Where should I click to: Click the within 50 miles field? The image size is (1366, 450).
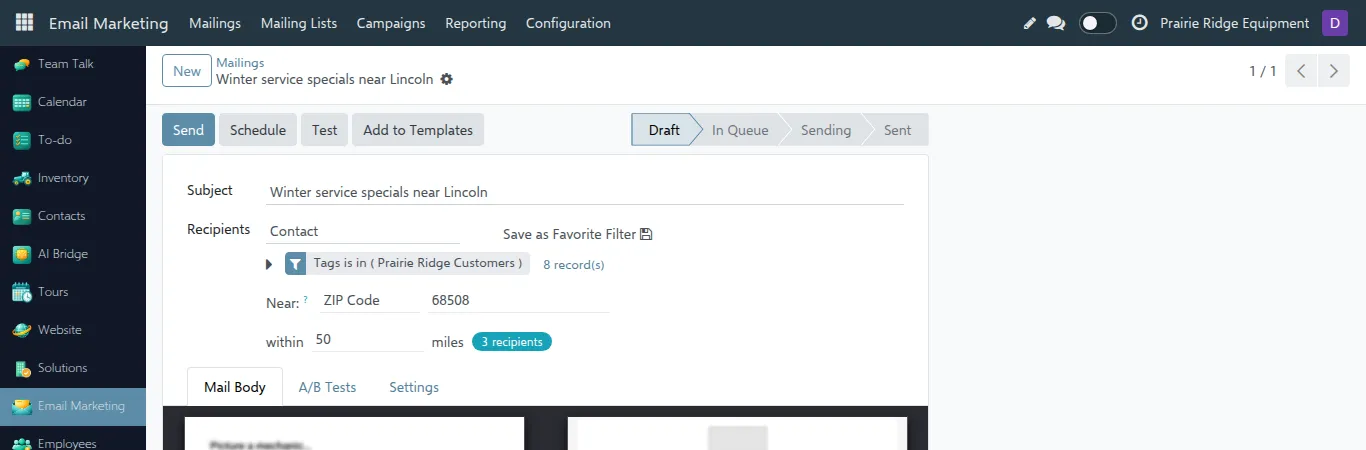point(367,340)
